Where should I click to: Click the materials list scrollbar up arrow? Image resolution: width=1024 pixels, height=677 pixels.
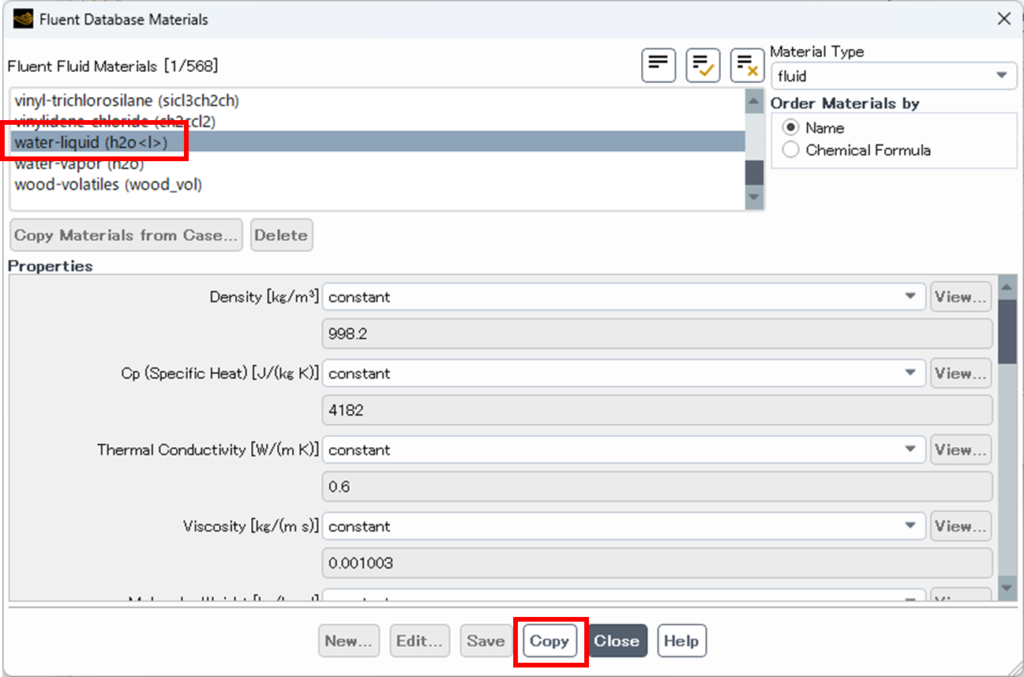pyautogui.click(x=754, y=101)
